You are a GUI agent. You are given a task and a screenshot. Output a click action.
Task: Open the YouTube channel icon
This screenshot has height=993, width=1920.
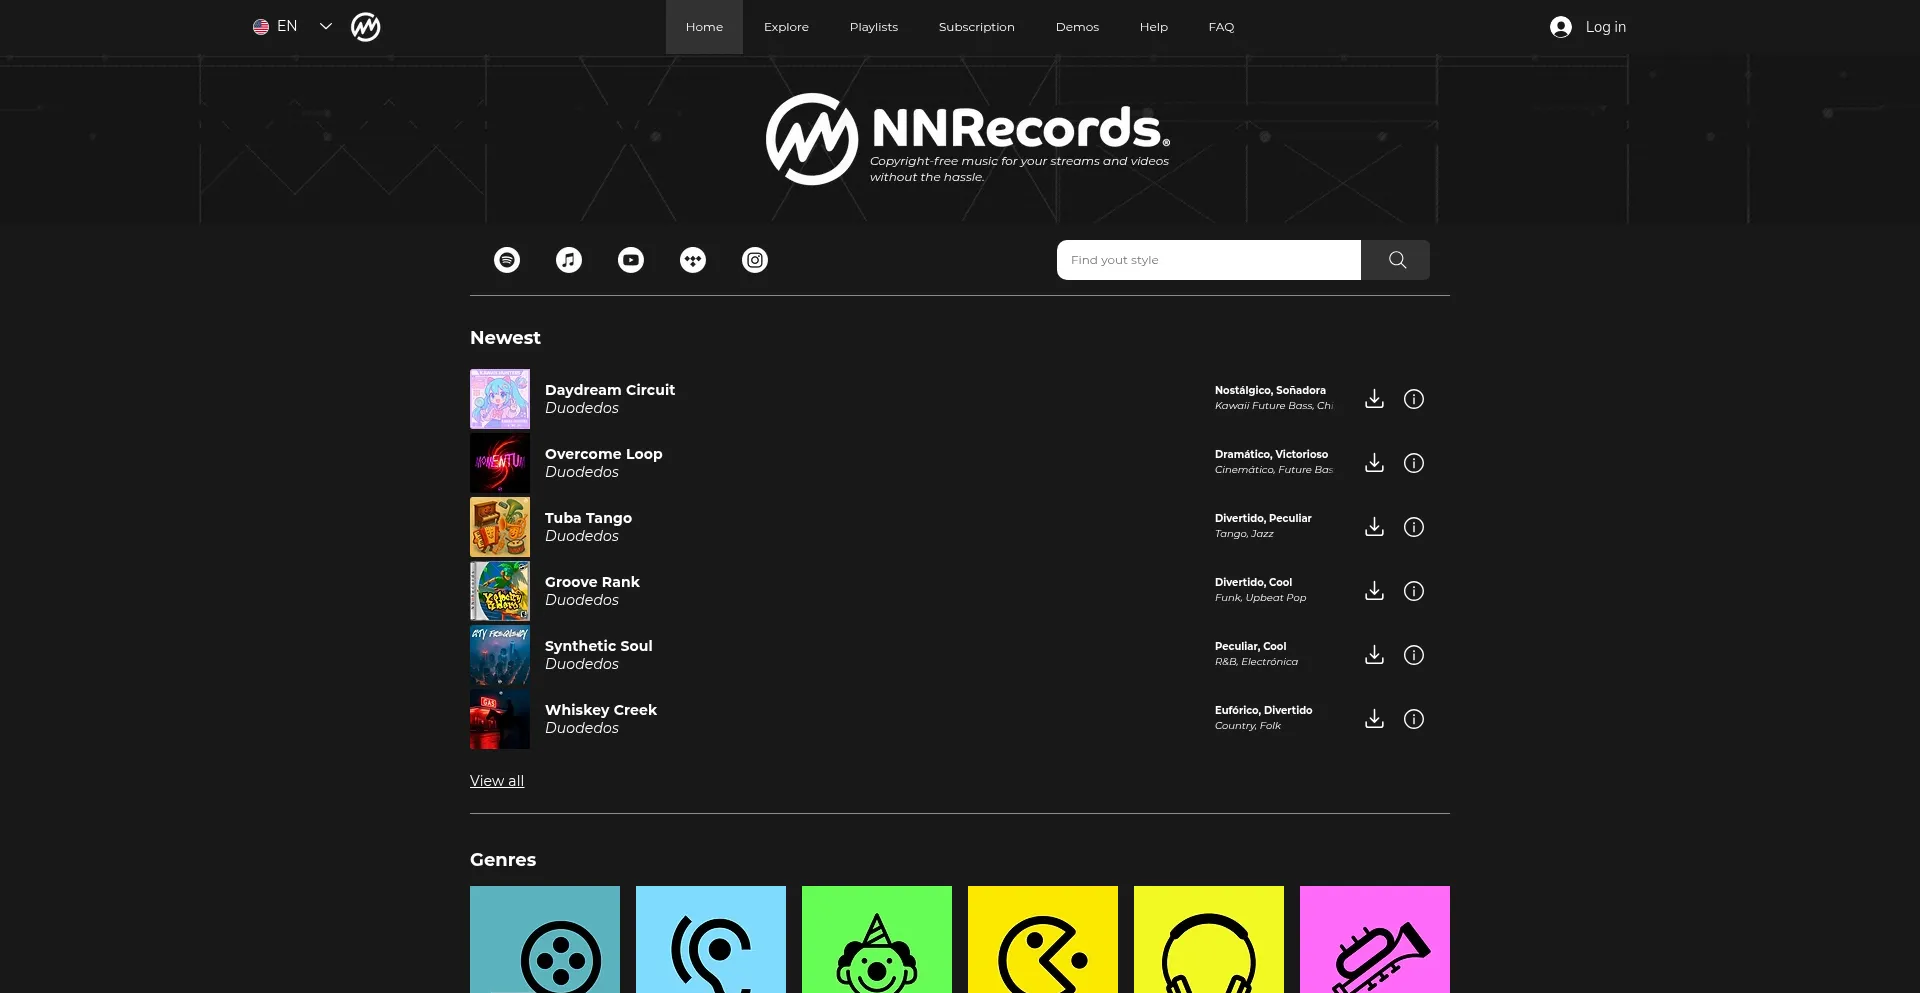[631, 260]
